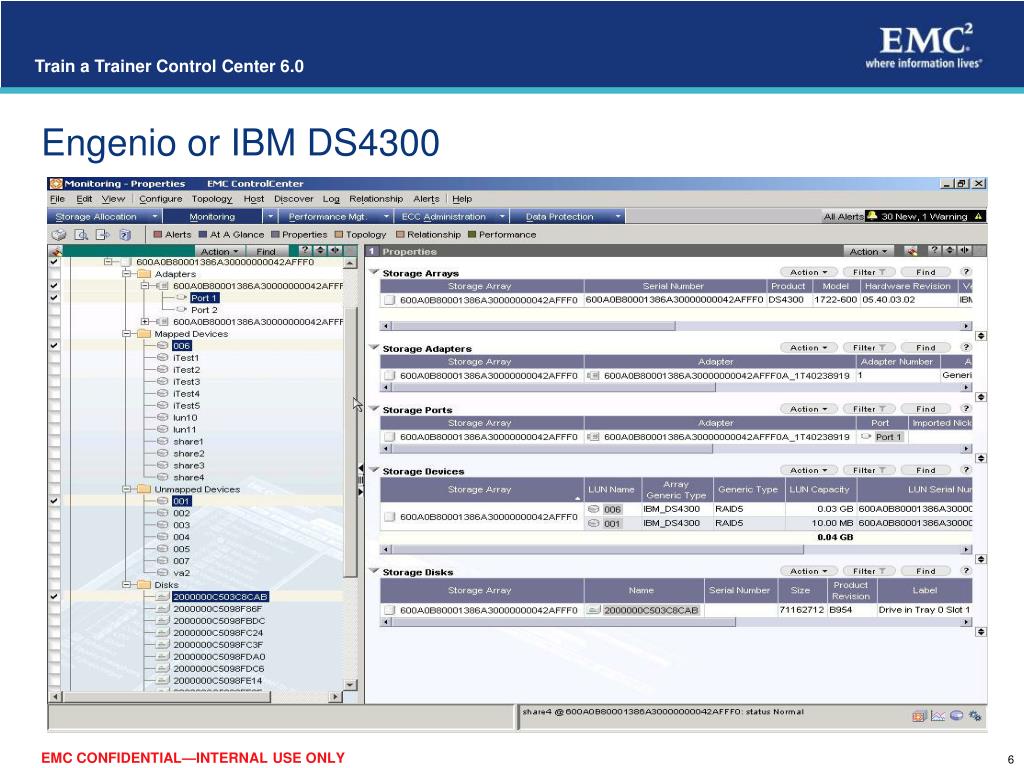
Task: Select the iTest3 mapped device
Action: pos(186,381)
